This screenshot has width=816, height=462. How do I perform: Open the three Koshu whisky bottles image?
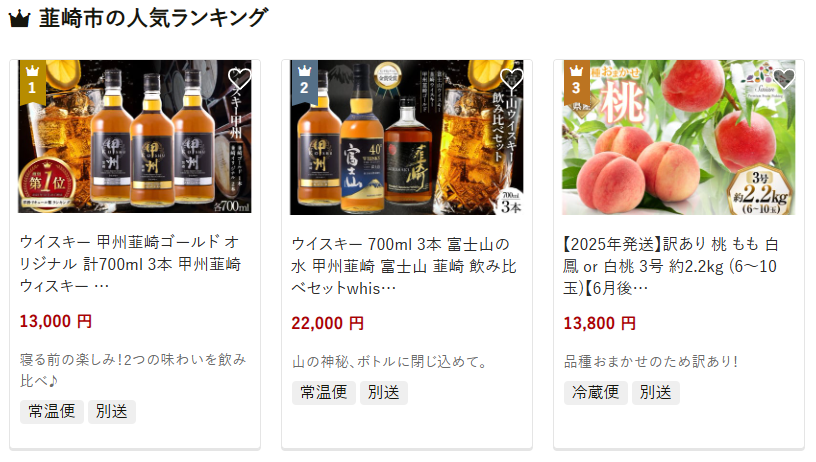(x=135, y=136)
